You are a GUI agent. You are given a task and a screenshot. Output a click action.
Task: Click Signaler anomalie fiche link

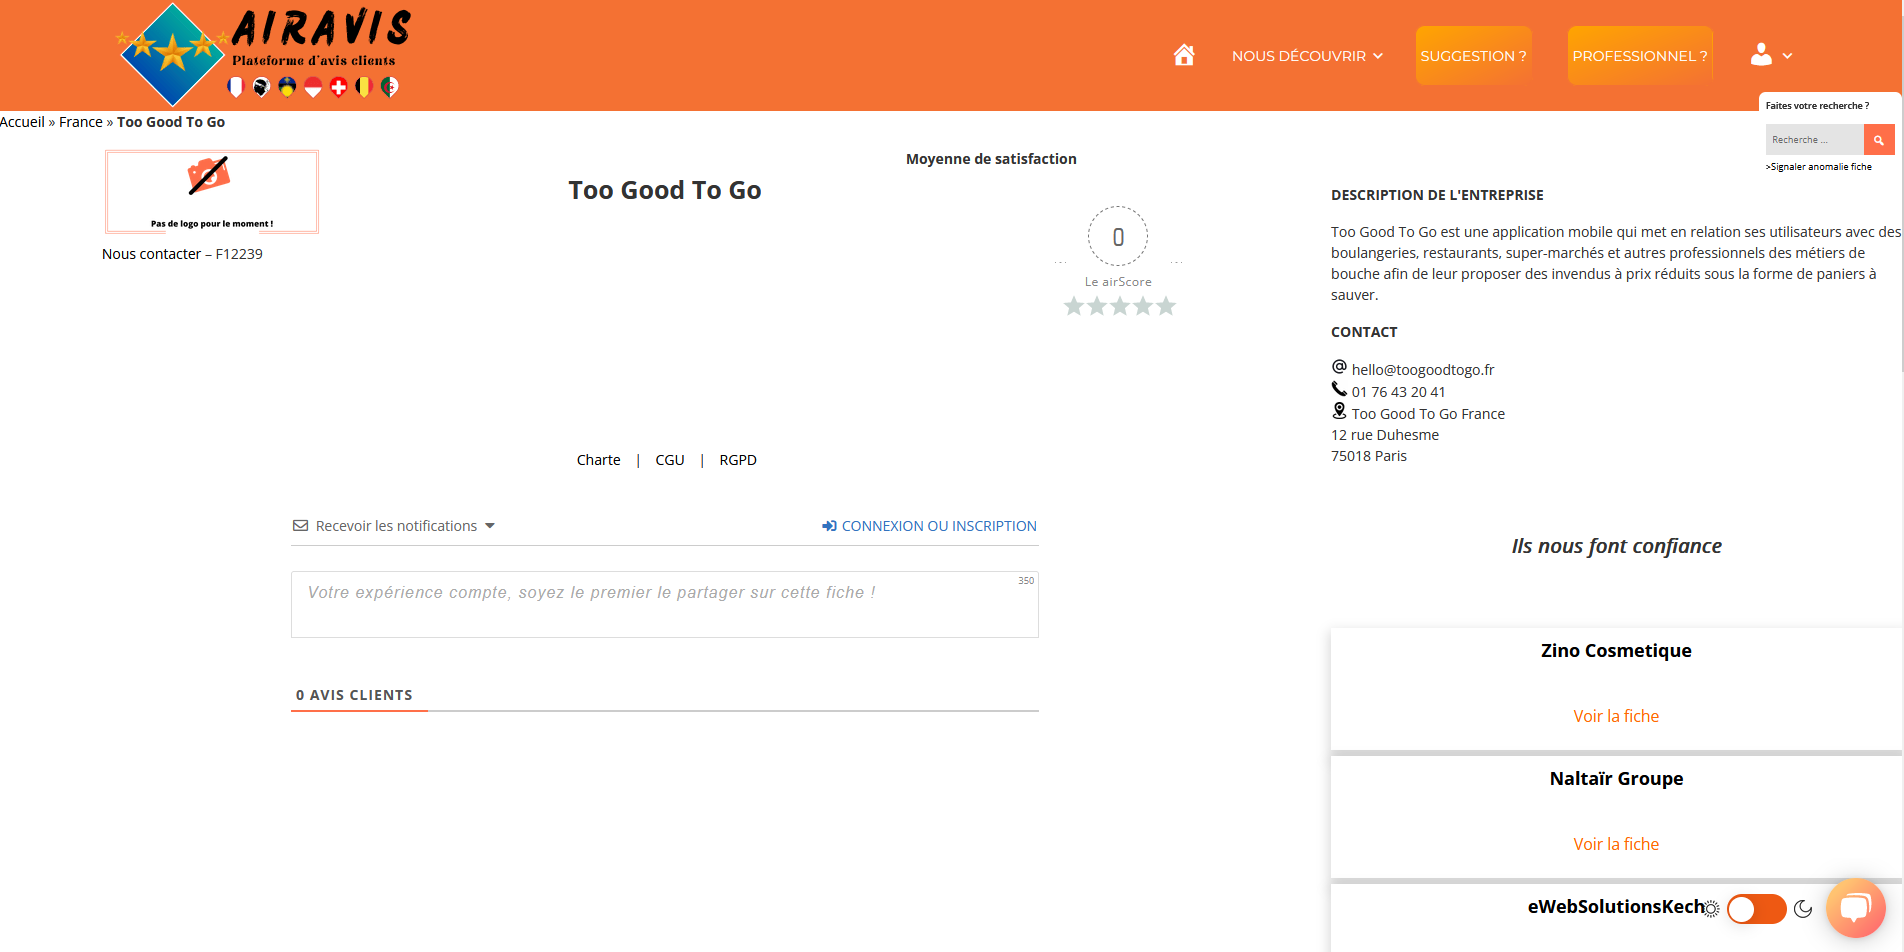[1819, 167]
